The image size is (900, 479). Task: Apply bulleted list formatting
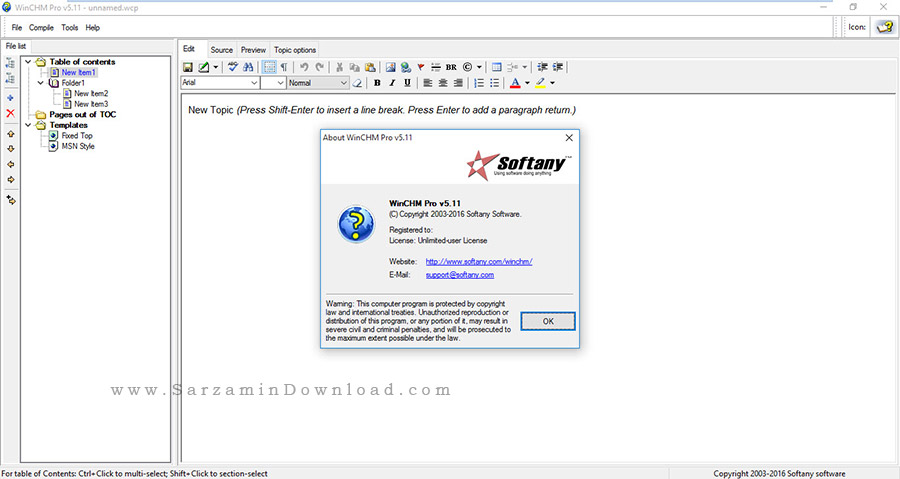point(494,83)
